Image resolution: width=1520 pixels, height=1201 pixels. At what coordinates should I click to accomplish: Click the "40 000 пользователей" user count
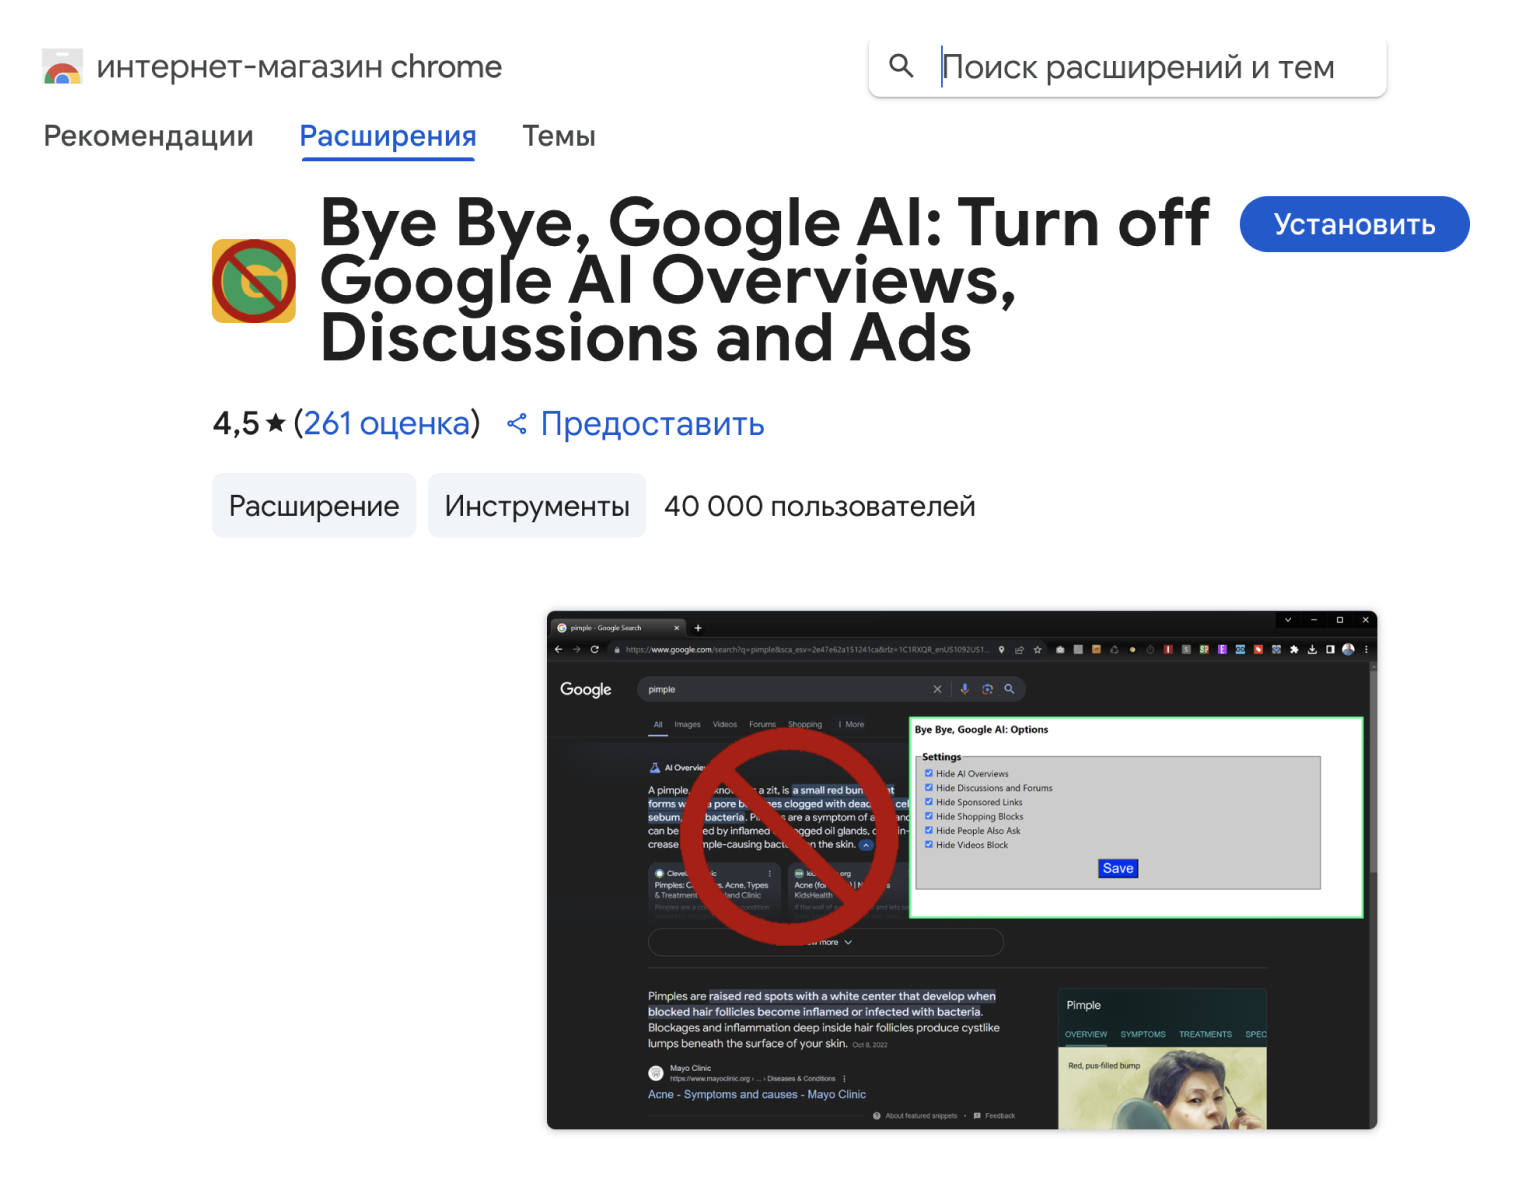[x=820, y=506]
